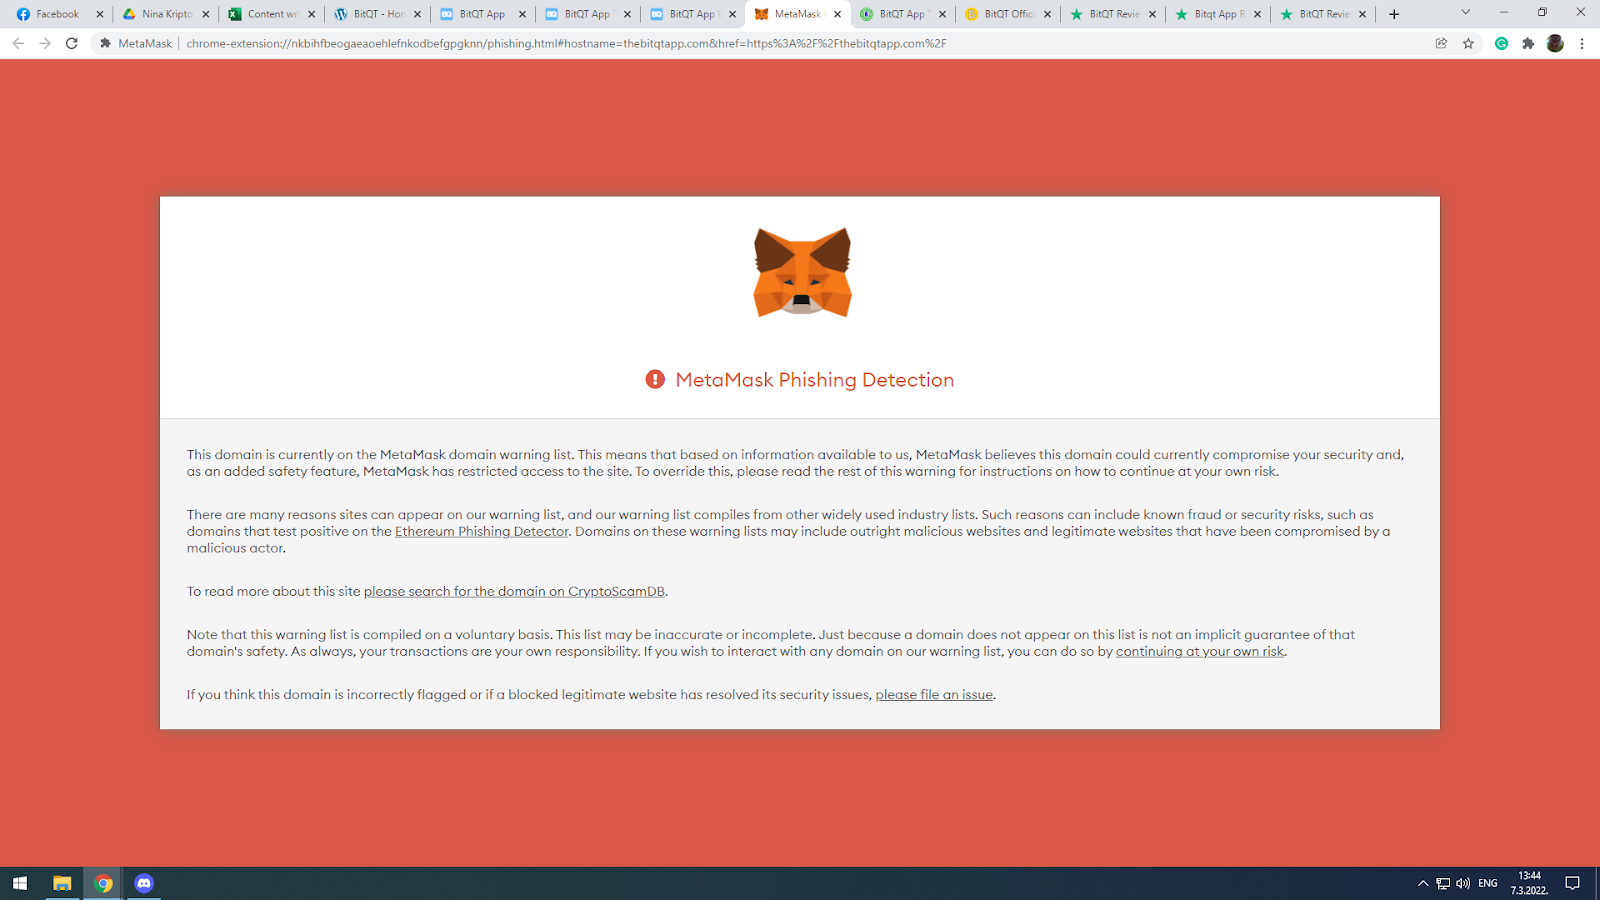Click the continuing at your own risk link
1600x900 pixels.
pos(1200,652)
